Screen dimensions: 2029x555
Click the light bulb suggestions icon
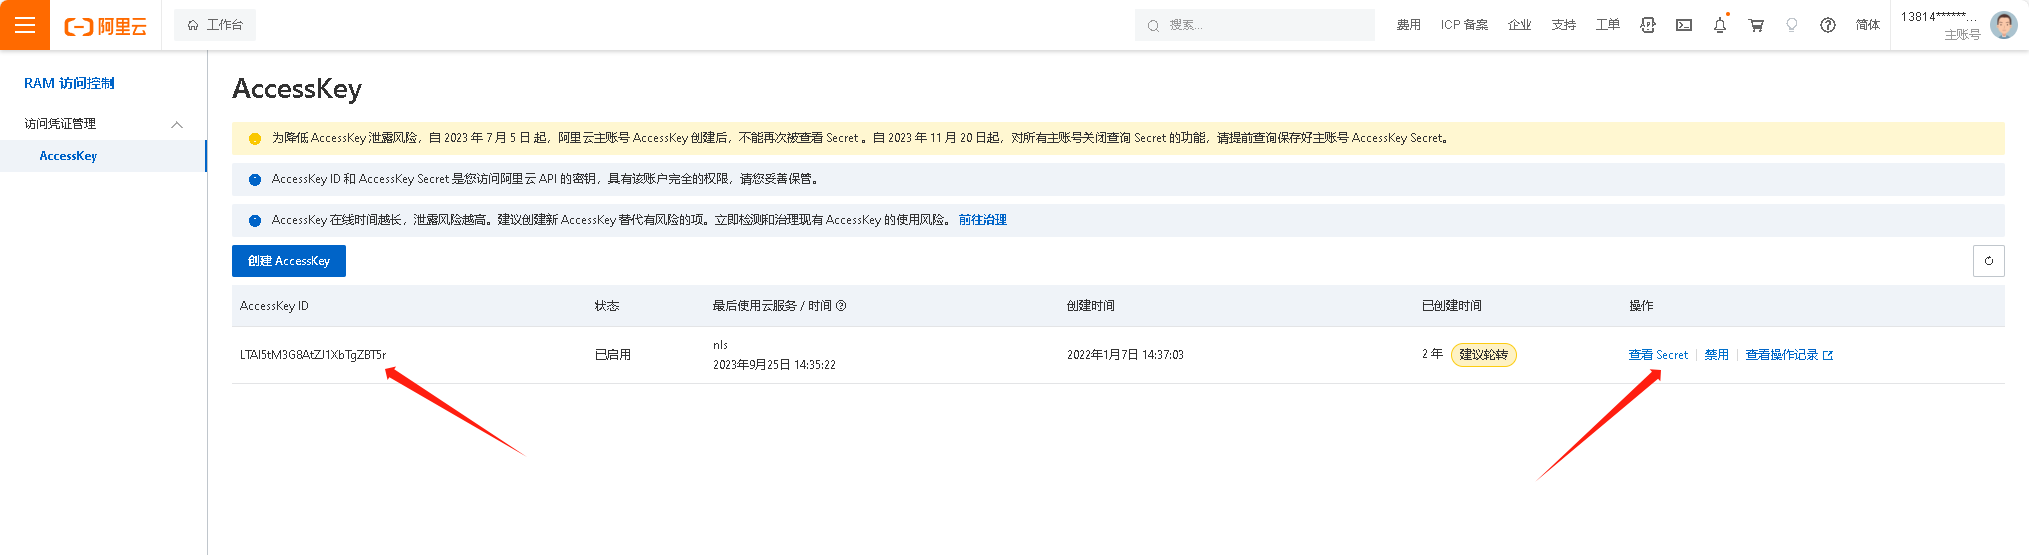[x=1792, y=25]
